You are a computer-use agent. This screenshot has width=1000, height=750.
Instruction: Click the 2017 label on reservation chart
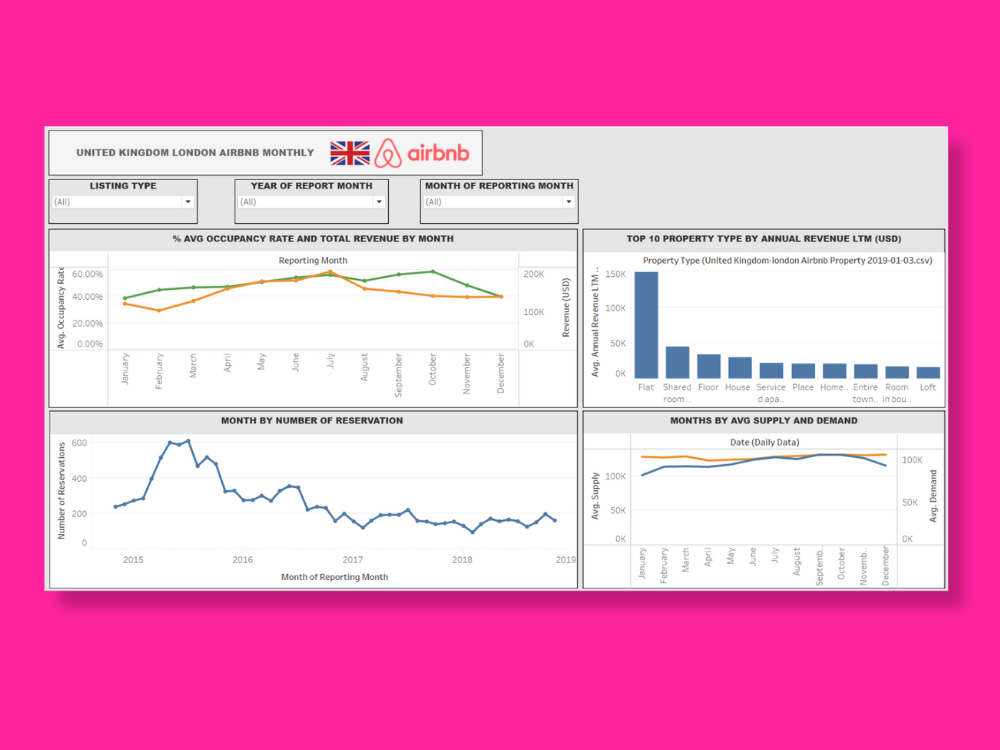[352, 559]
